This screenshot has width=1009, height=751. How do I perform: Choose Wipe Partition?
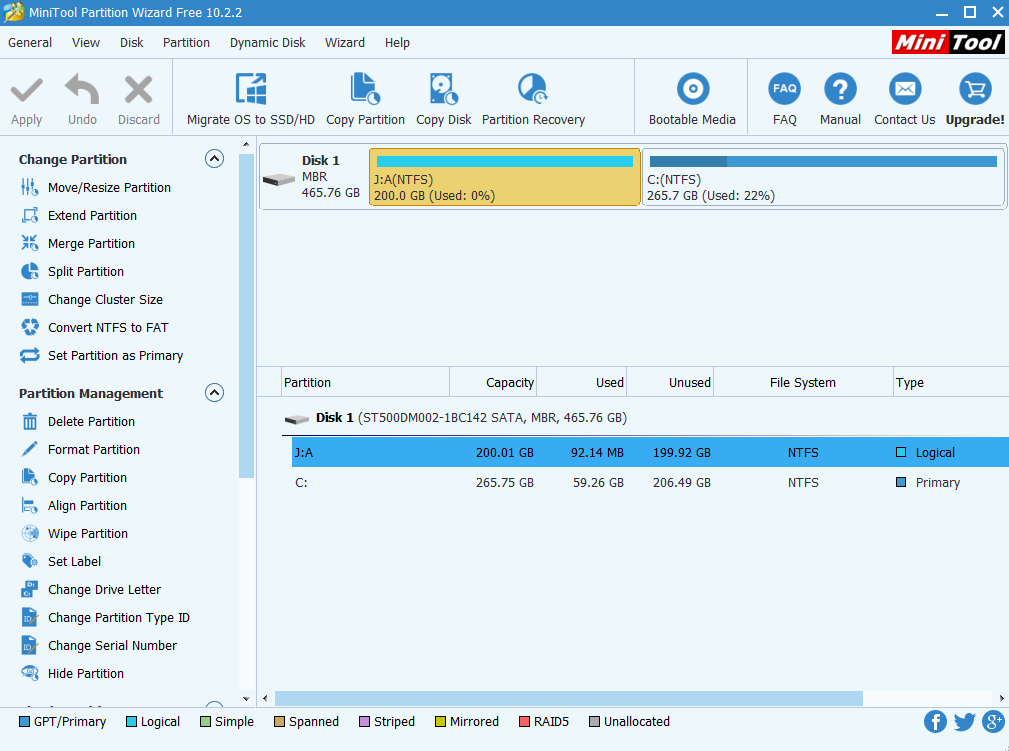(74, 533)
